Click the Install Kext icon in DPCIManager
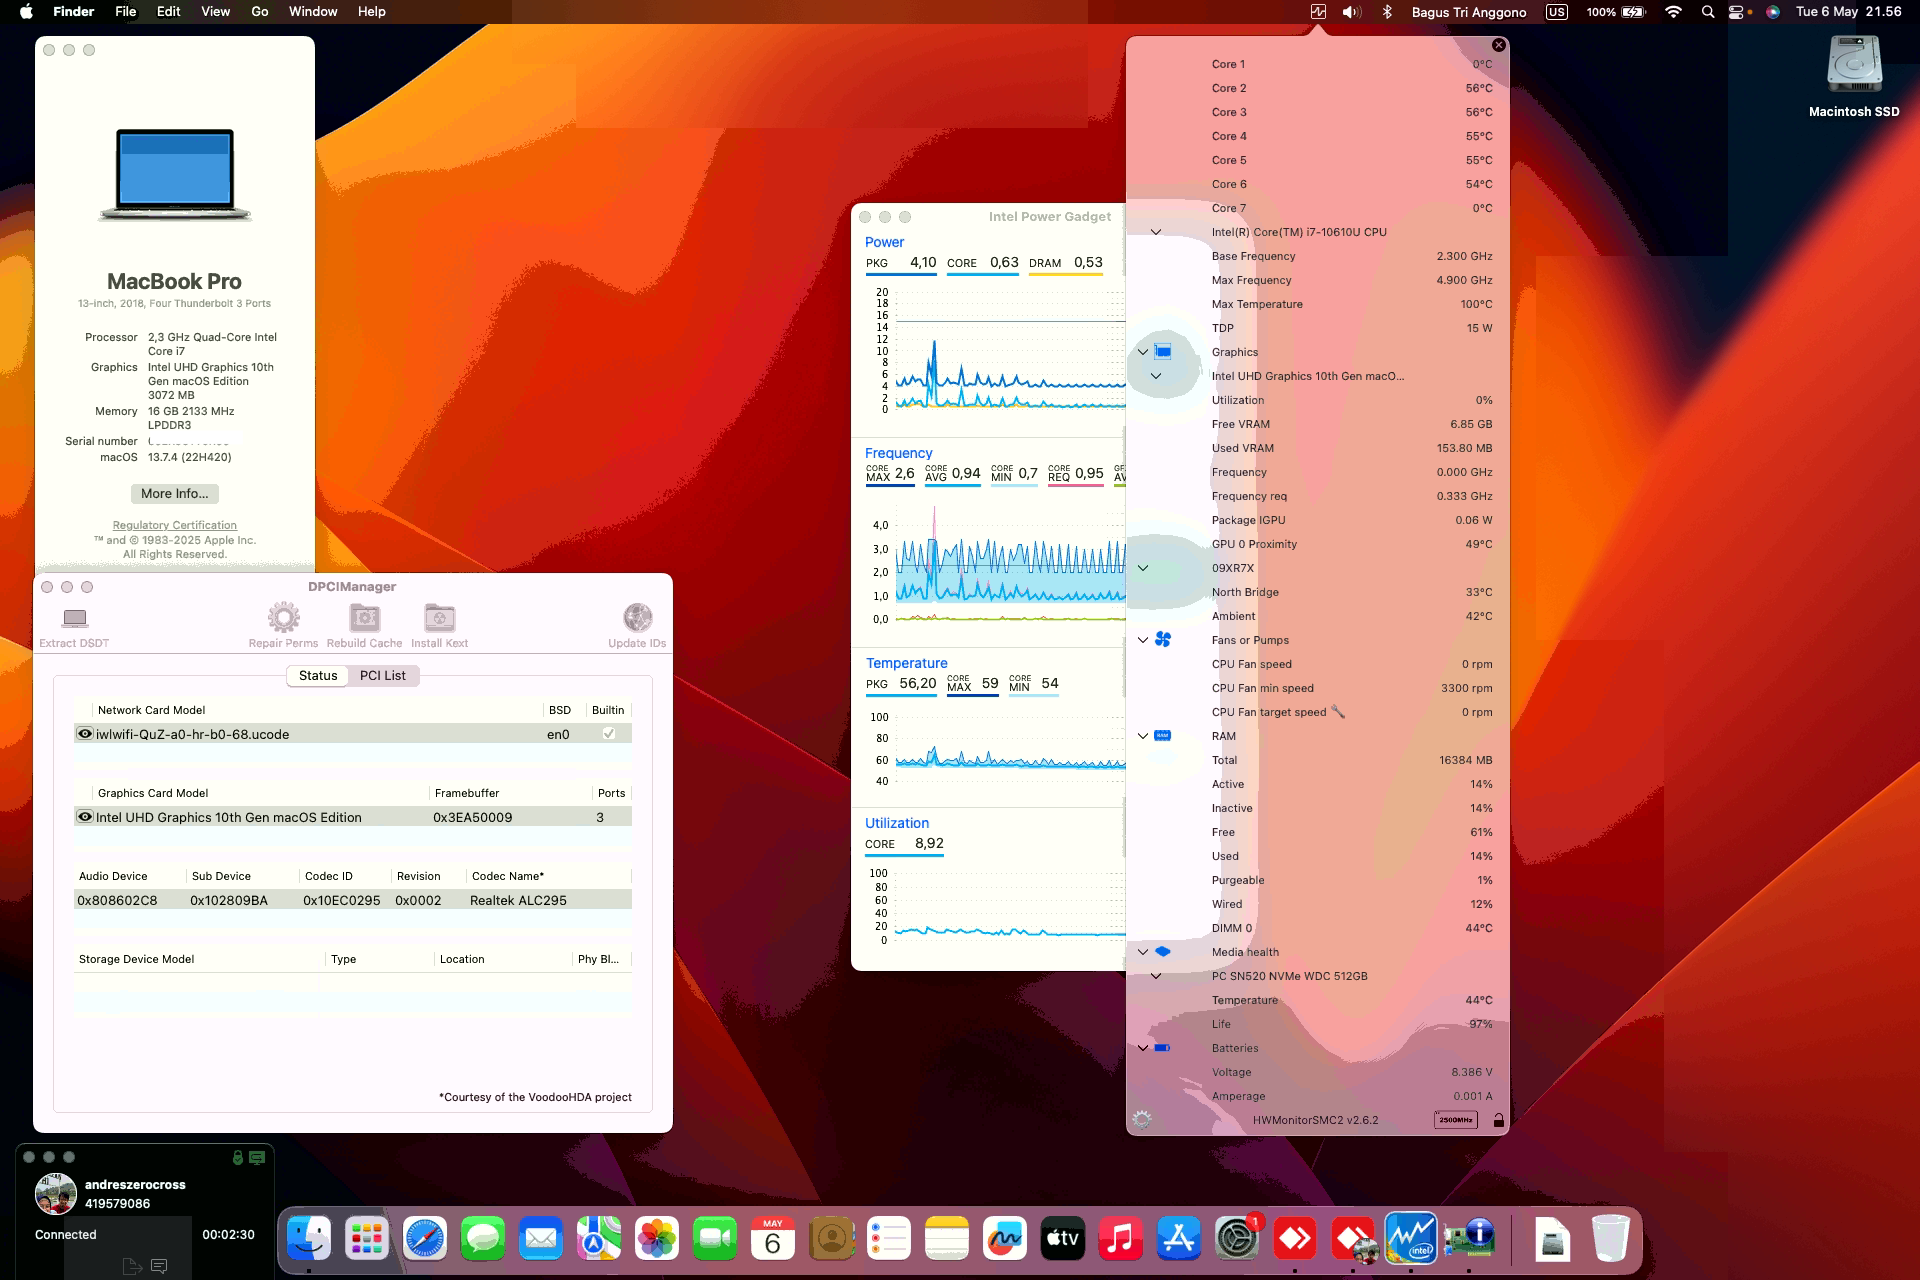This screenshot has height=1280, width=1920. pos(439,618)
